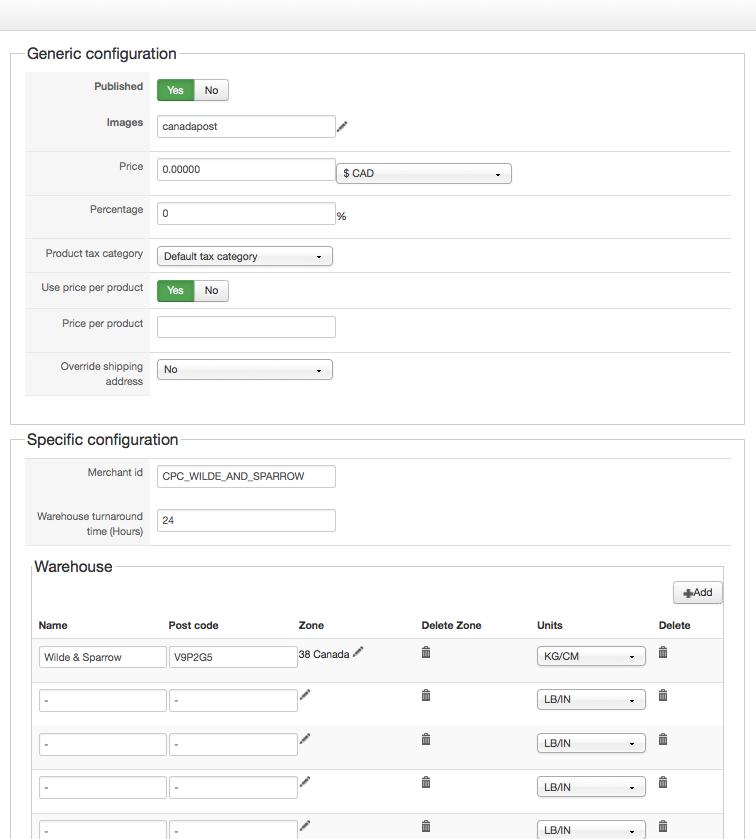Edit zone for Wilde & Sparrow warehouse

pos(358,652)
